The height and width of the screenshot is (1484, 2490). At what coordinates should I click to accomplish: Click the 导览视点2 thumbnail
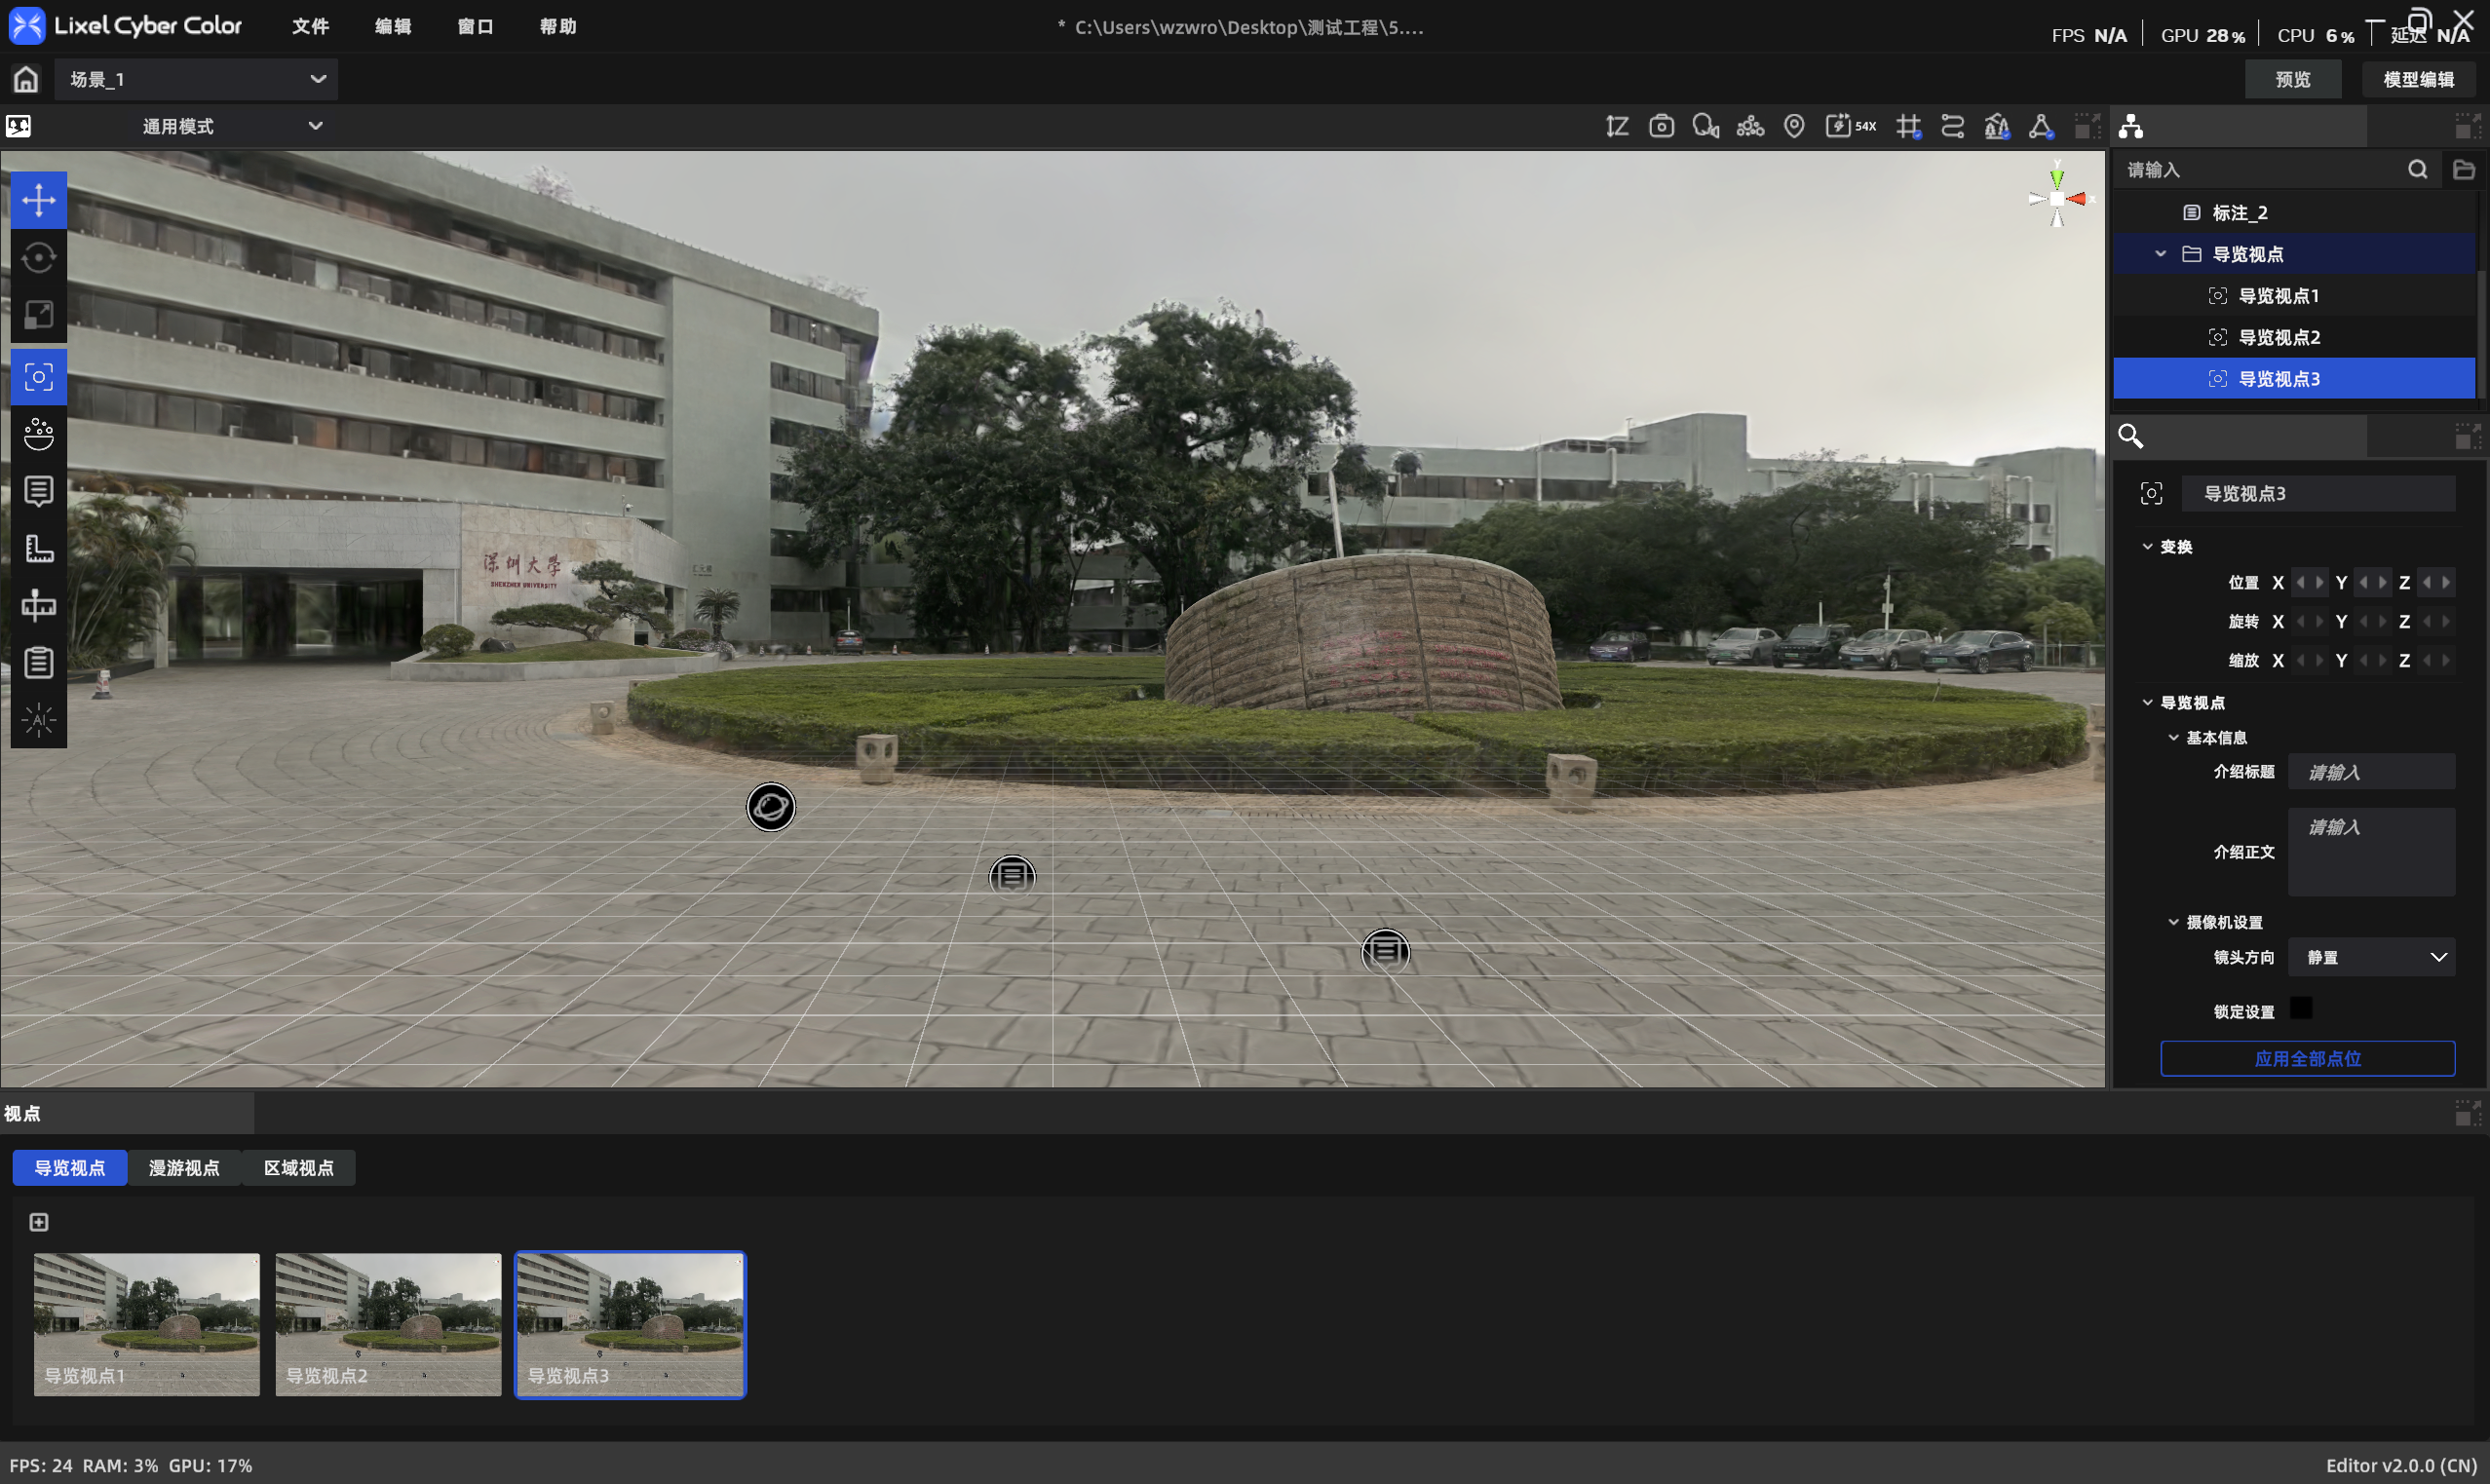click(388, 1324)
